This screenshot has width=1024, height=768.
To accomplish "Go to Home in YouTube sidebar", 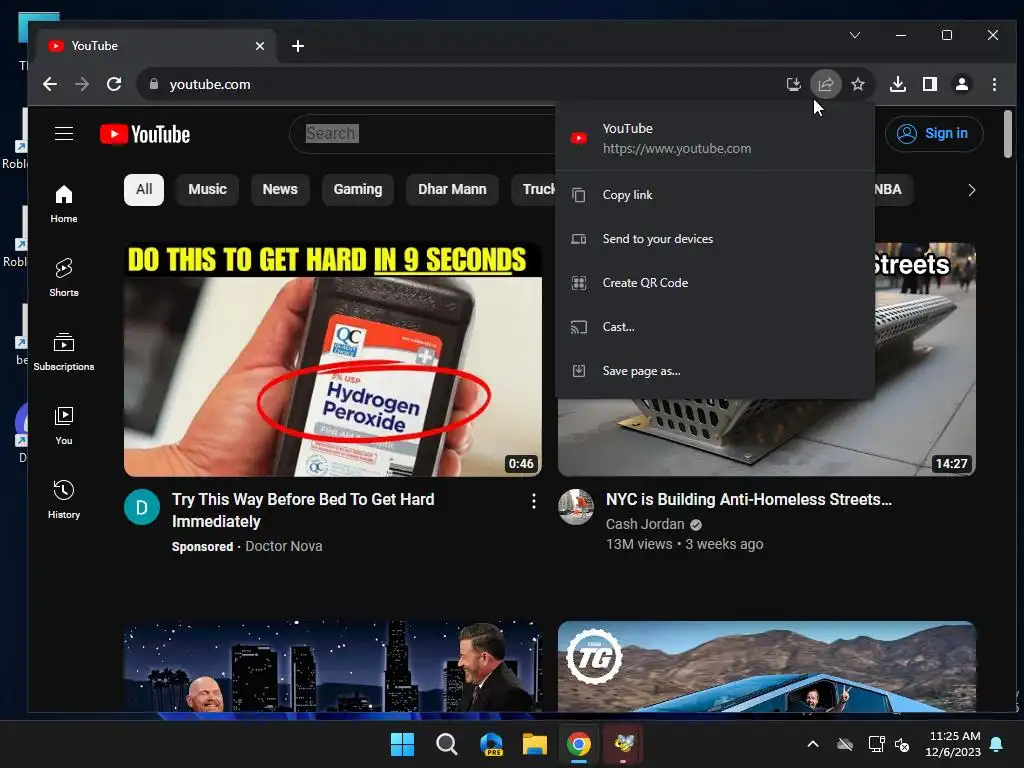I will click(x=63, y=204).
